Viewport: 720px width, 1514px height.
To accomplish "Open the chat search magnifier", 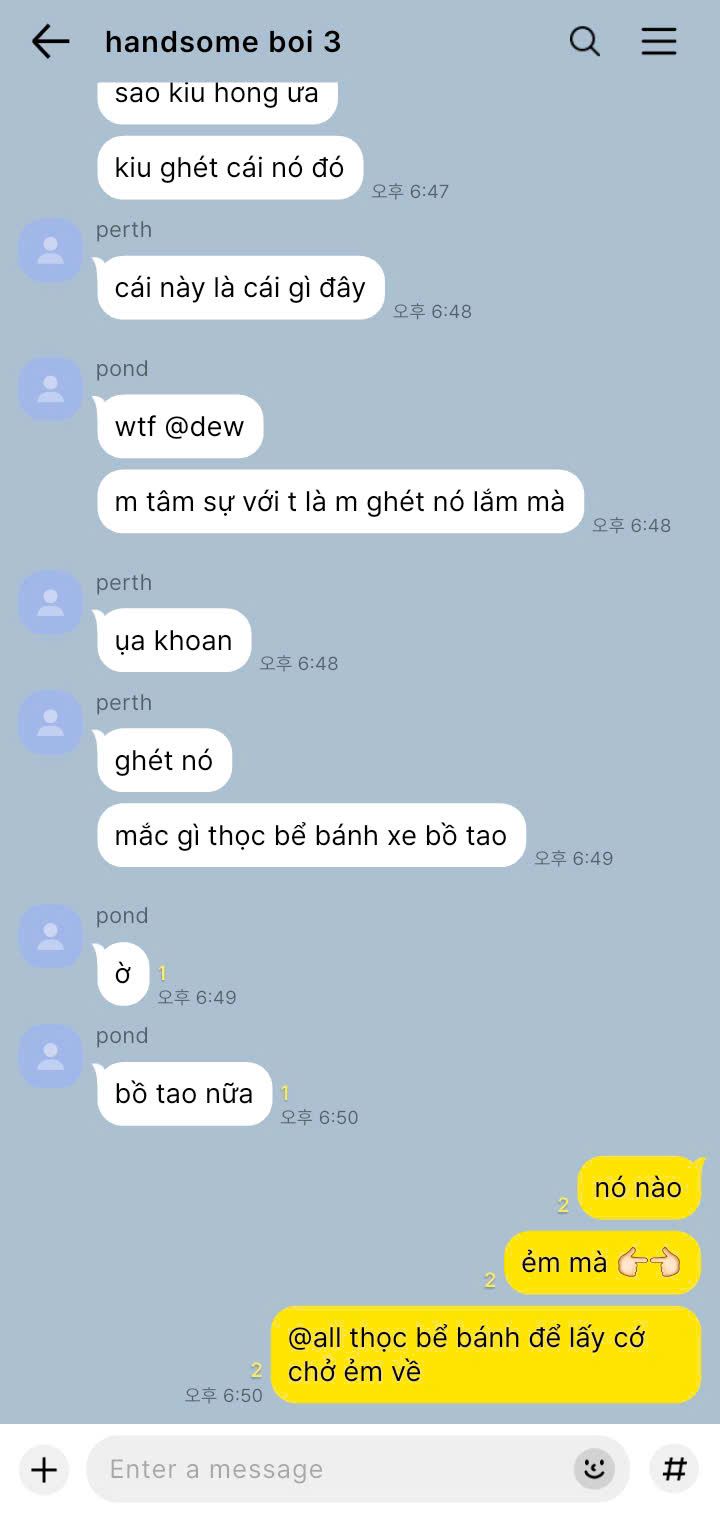I will (585, 41).
